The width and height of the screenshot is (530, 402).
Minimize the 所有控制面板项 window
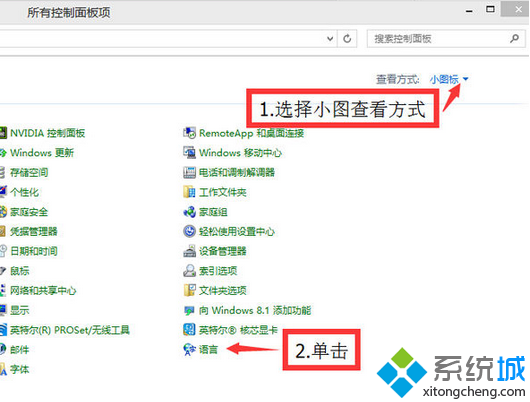click(469, 10)
